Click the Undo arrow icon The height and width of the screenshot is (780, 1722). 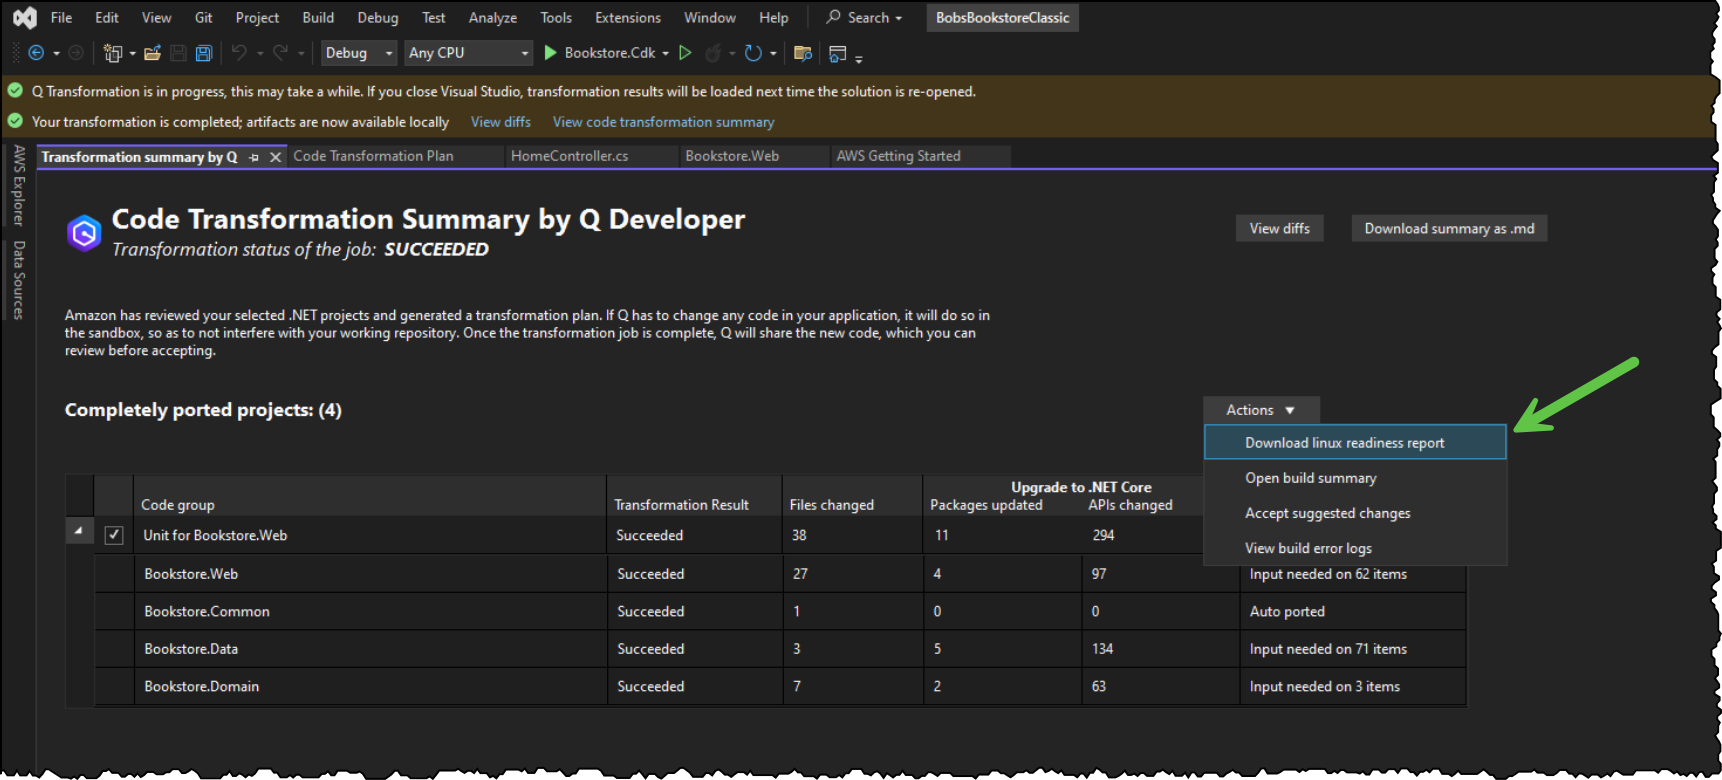(239, 53)
